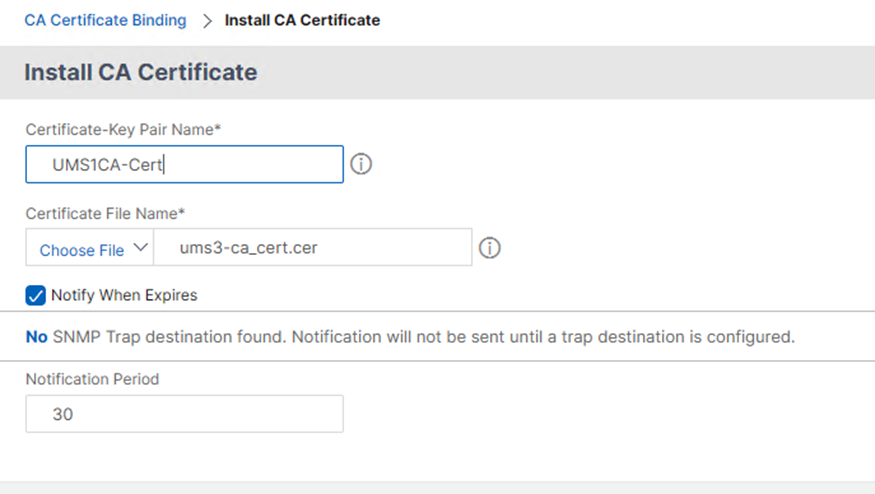The height and width of the screenshot is (494, 875).
Task: Click the Certificate File Name label
Action: [105, 213]
